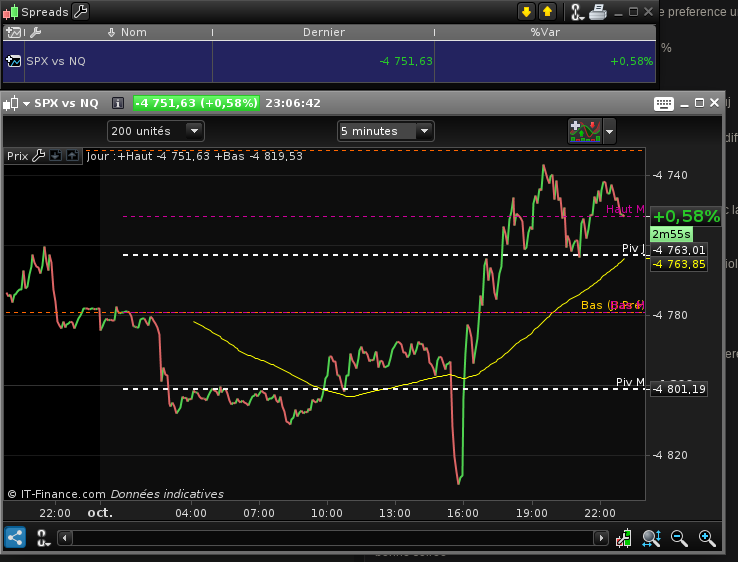Open the Spreads list wrench settings
738x562 pixels.
pos(80,11)
